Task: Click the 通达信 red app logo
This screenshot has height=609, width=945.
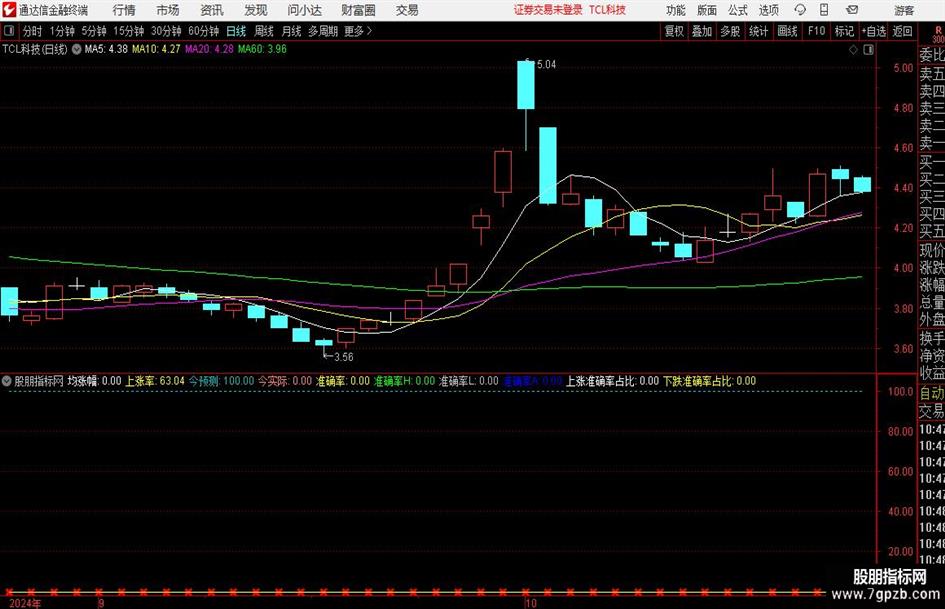Action: 9,10
